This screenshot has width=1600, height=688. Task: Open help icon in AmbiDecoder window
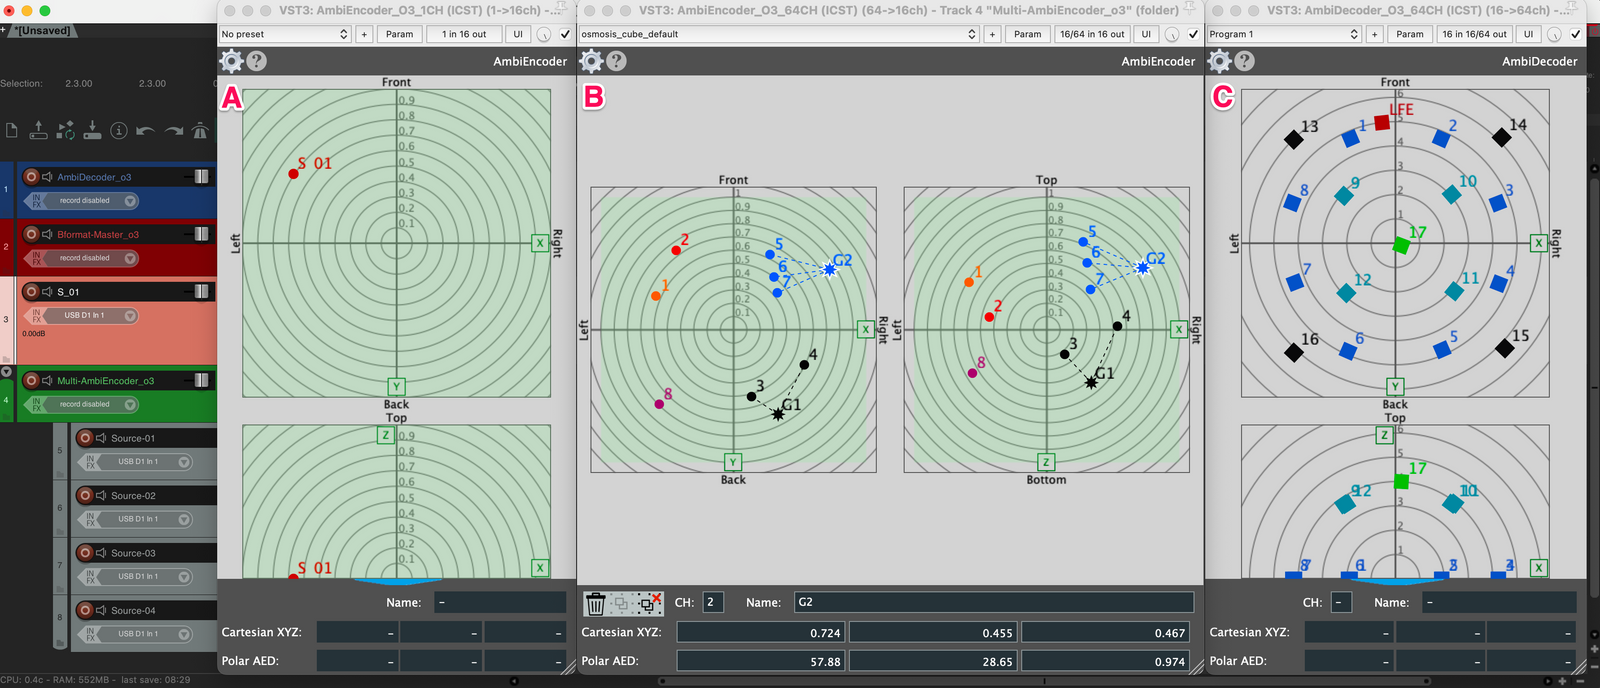1245,61
